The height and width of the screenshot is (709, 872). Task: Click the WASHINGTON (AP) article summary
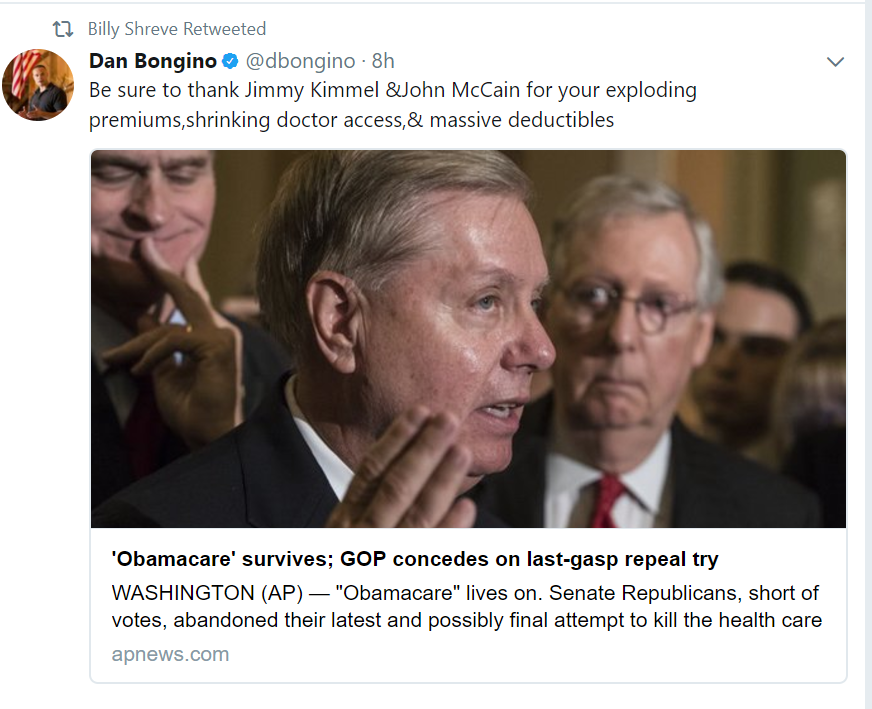click(x=466, y=606)
